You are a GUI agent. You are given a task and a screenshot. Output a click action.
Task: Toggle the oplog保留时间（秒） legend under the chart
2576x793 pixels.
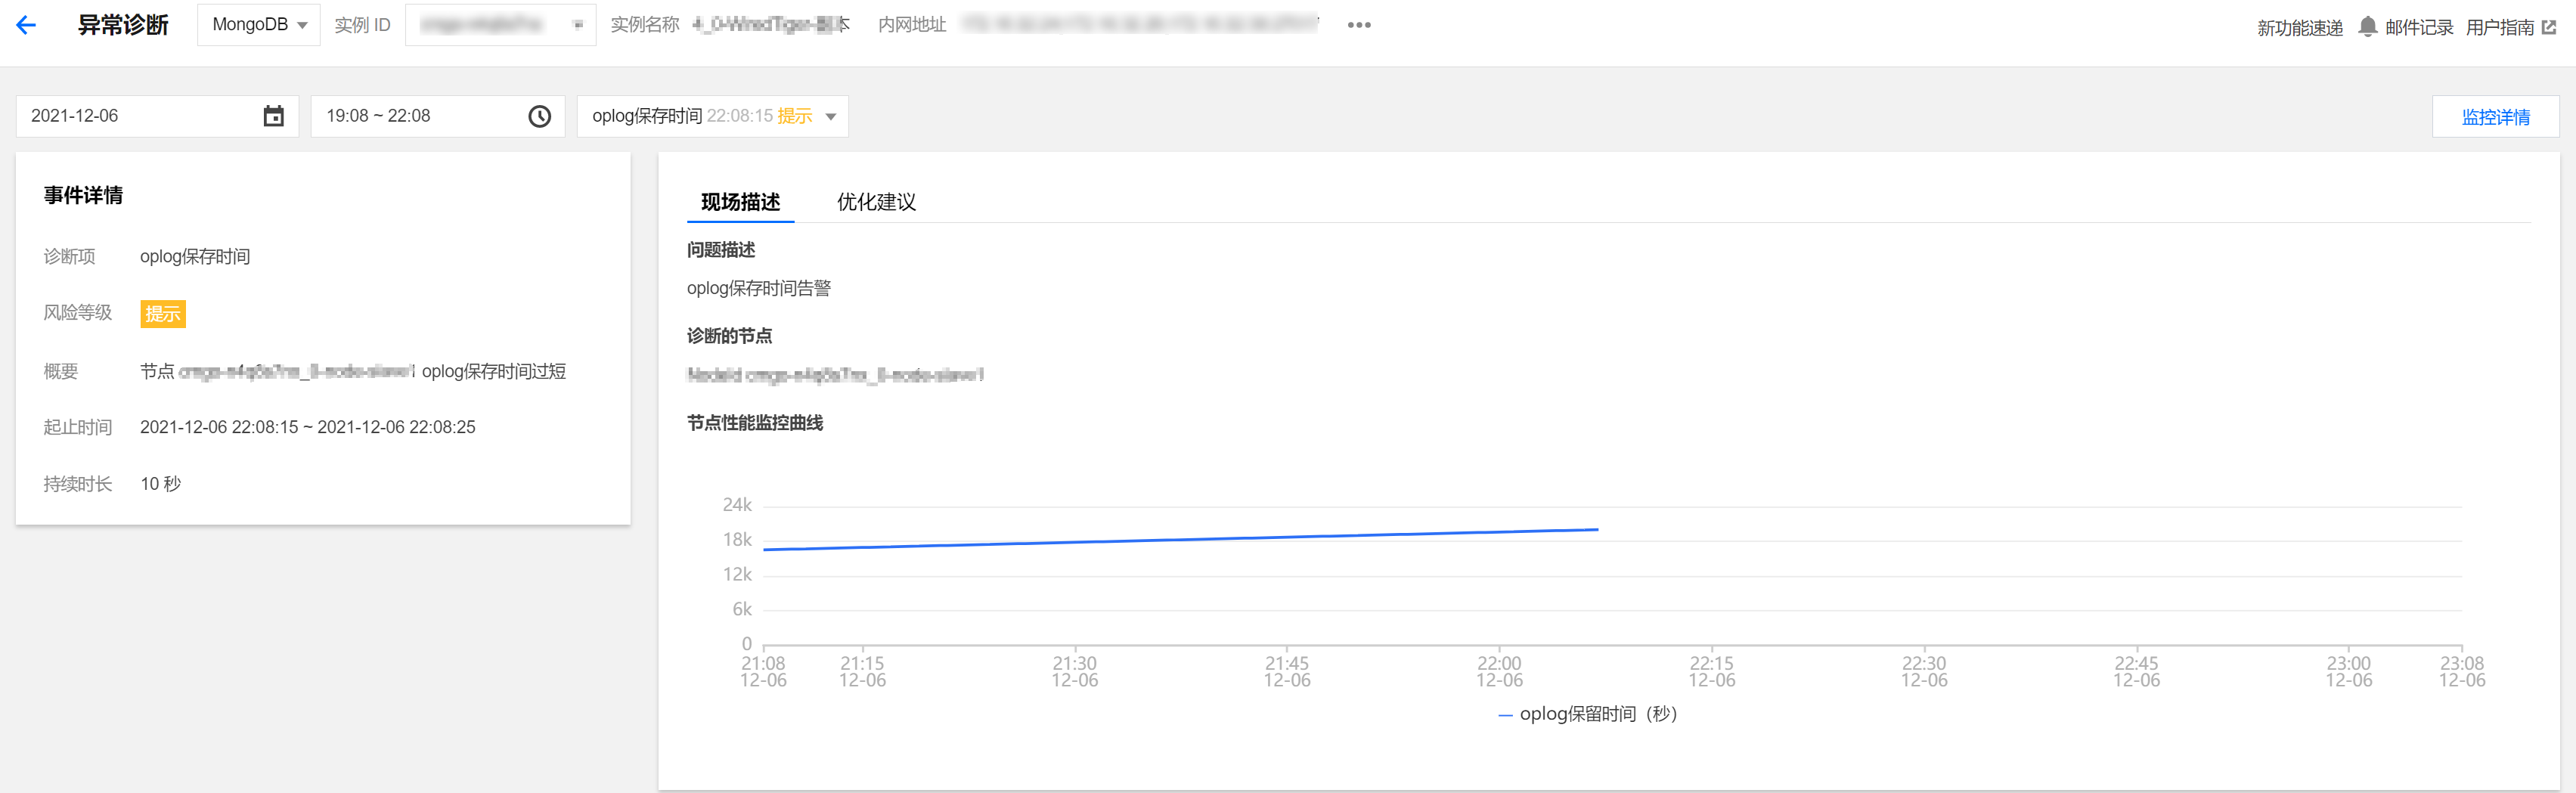point(1589,714)
